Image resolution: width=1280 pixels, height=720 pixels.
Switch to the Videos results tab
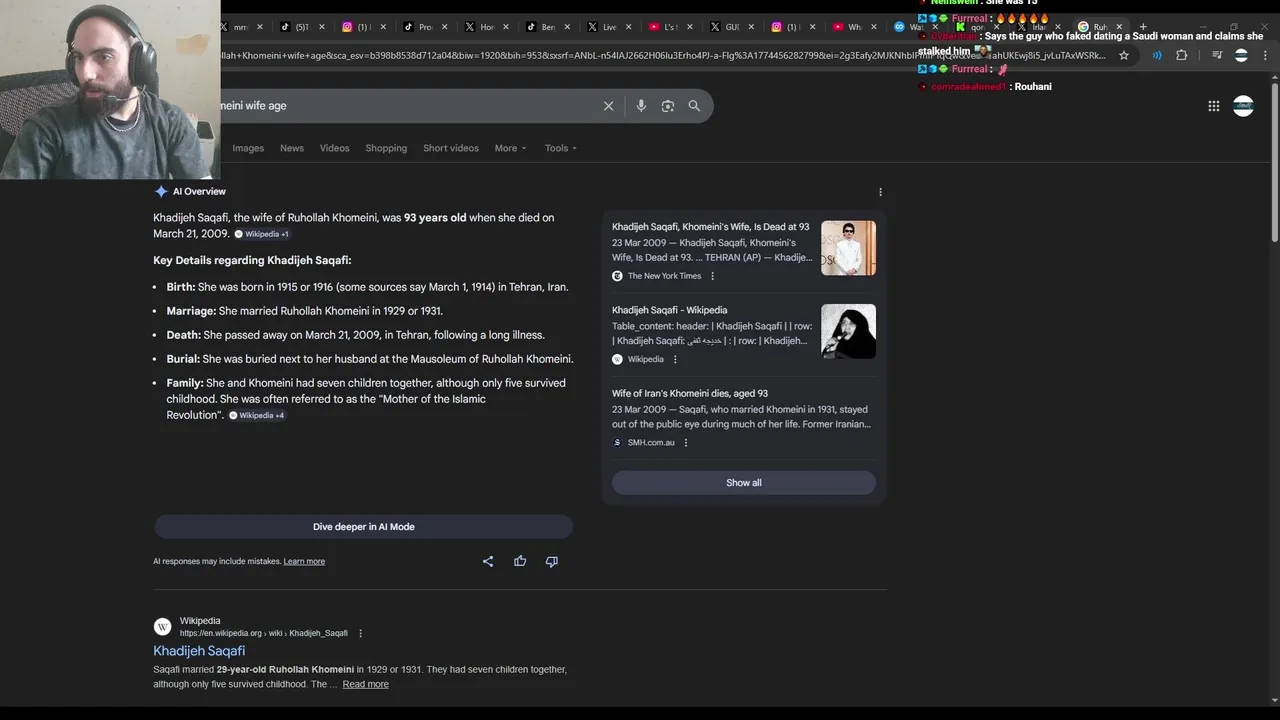[335, 148]
